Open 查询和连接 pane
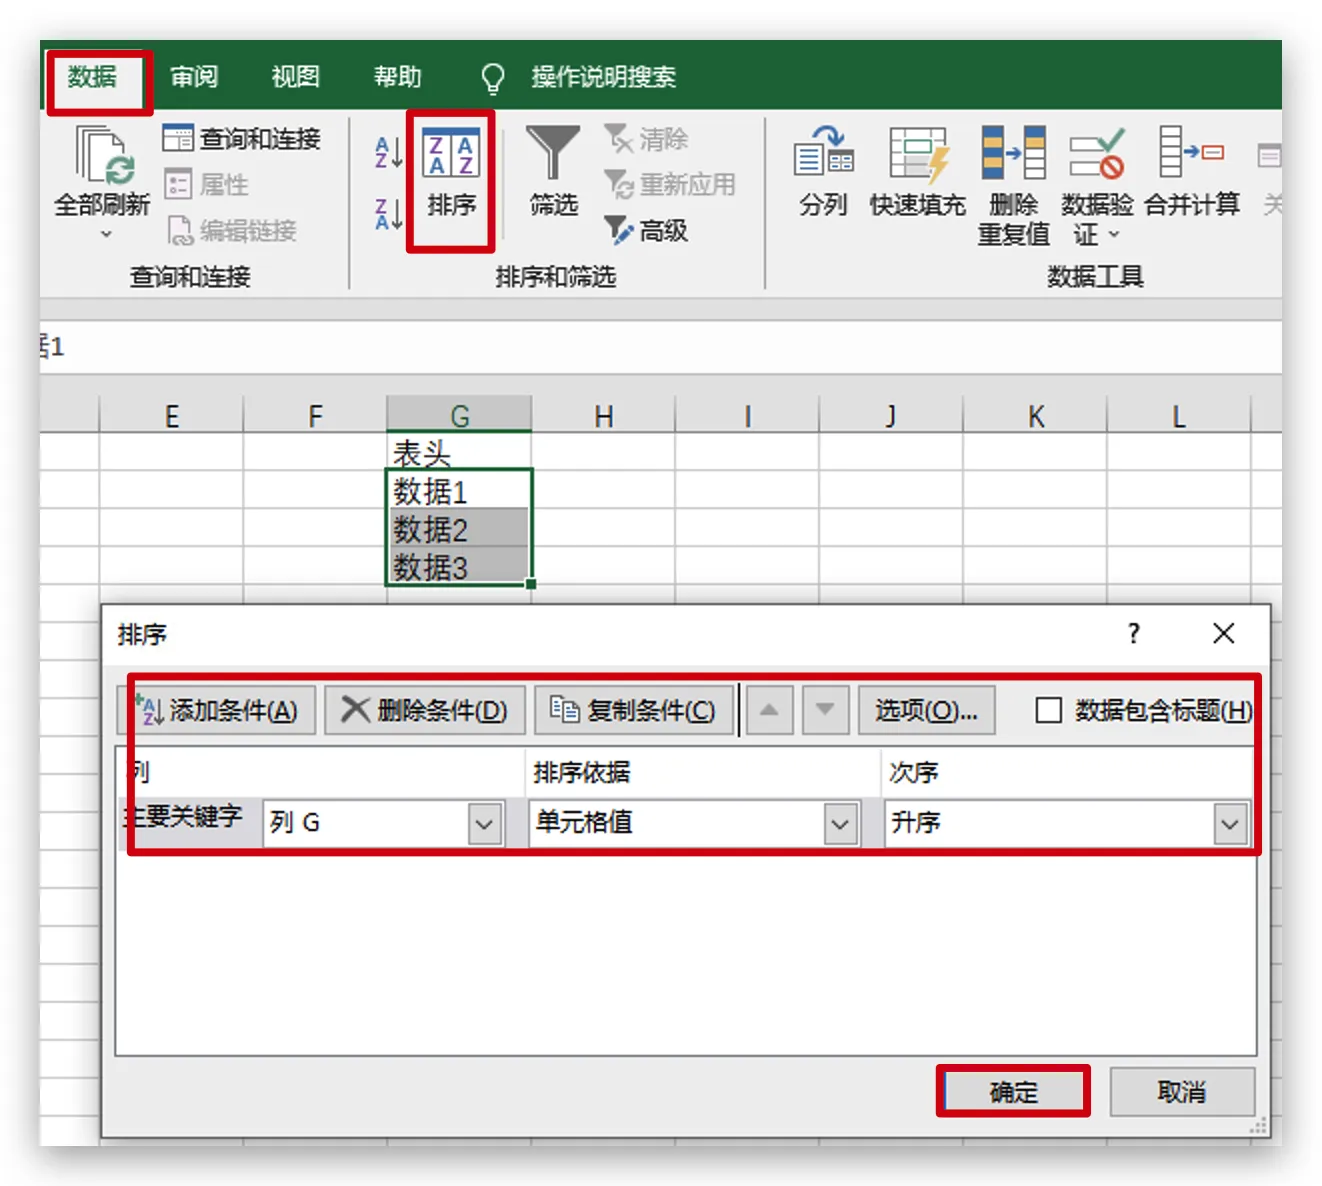Screen dimensions: 1322x1186 click(241, 138)
